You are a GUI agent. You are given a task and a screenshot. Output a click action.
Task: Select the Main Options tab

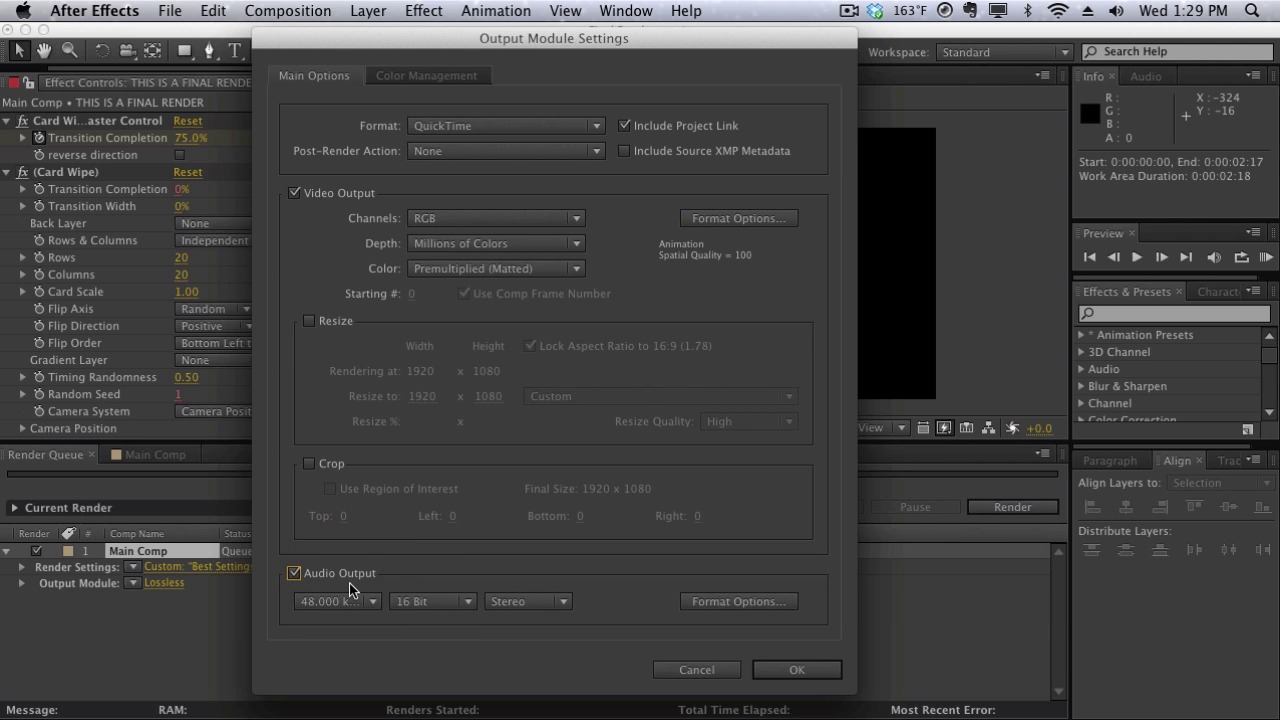314,76
